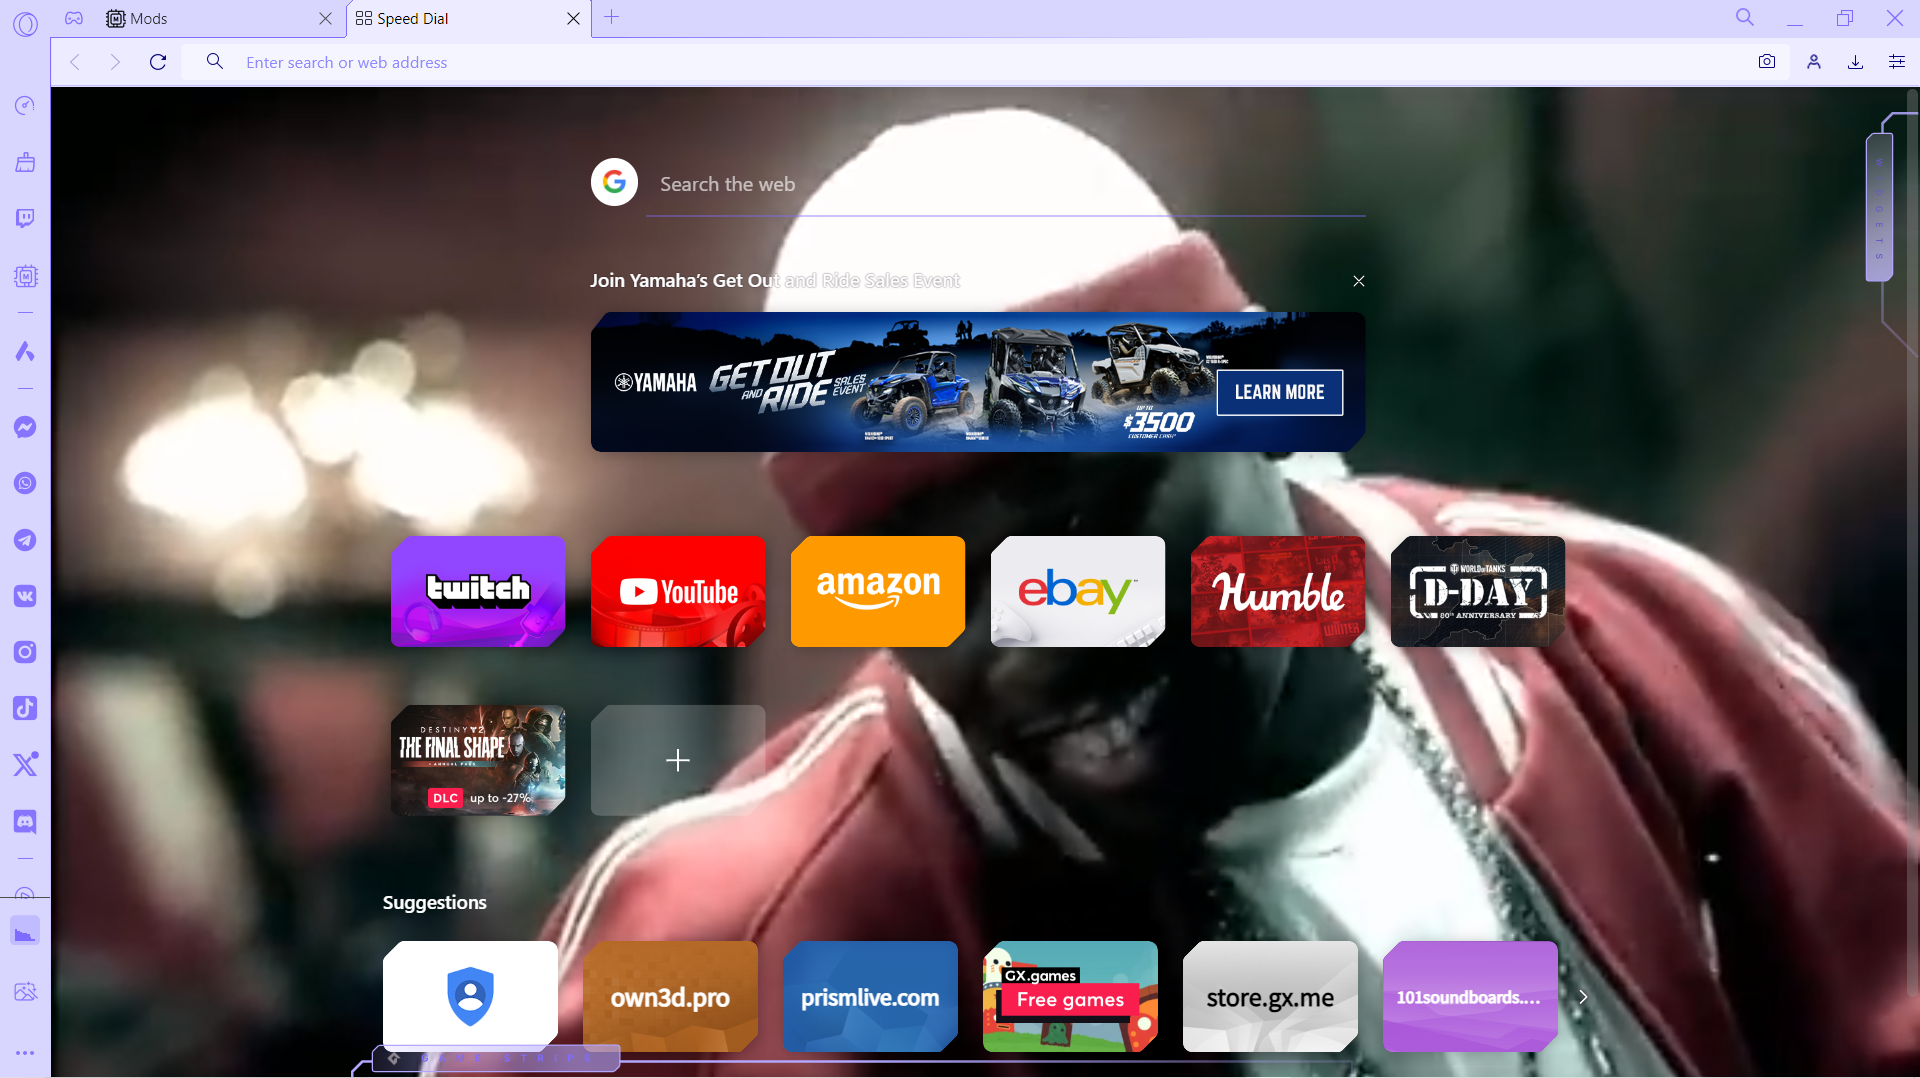Open YouTube from its speed dial tile
Viewport: 1920px width, 1078px height.
678,591
